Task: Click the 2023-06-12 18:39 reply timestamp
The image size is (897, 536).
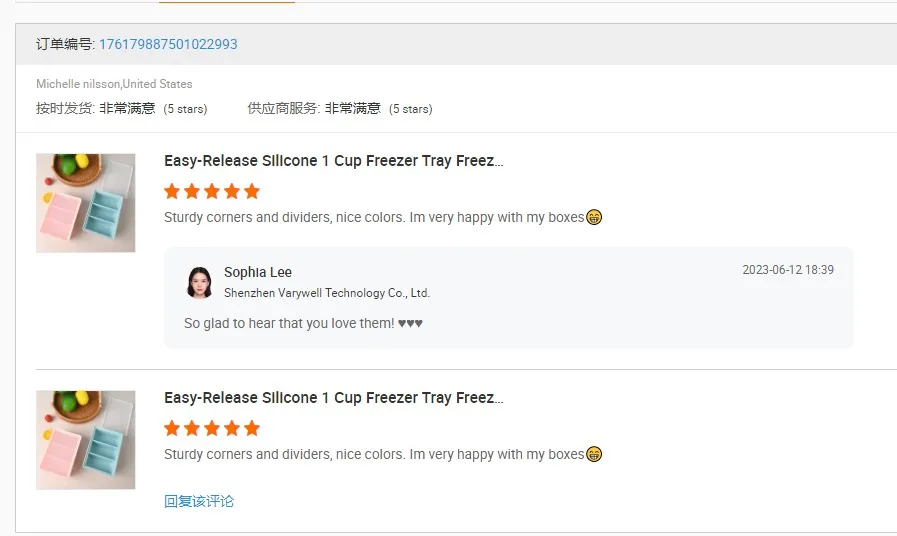Action: click(x=788, y=270)
